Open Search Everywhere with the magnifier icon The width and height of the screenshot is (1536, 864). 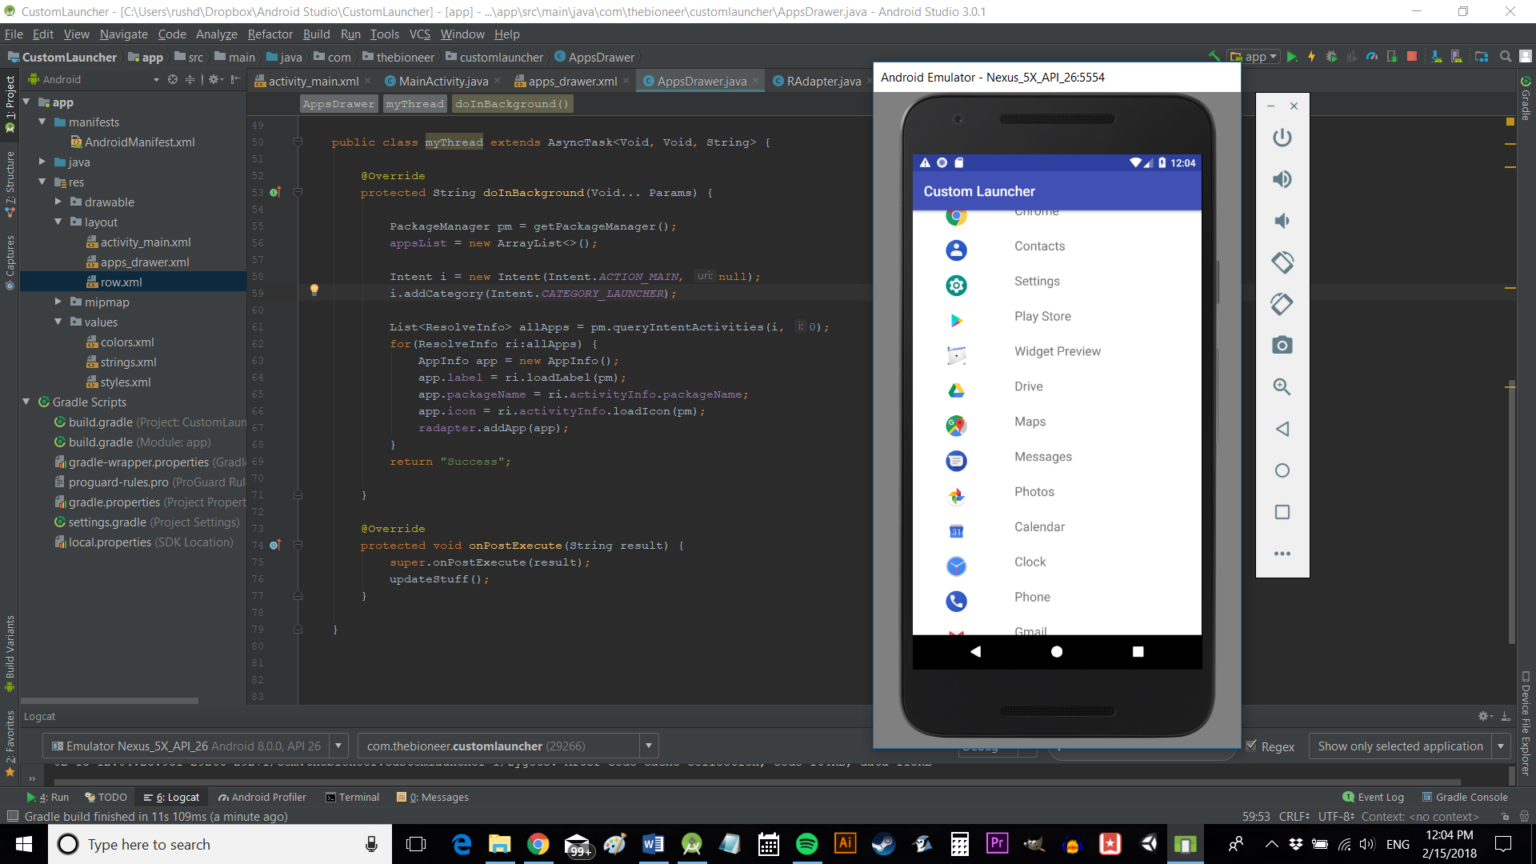[1505, 57]
